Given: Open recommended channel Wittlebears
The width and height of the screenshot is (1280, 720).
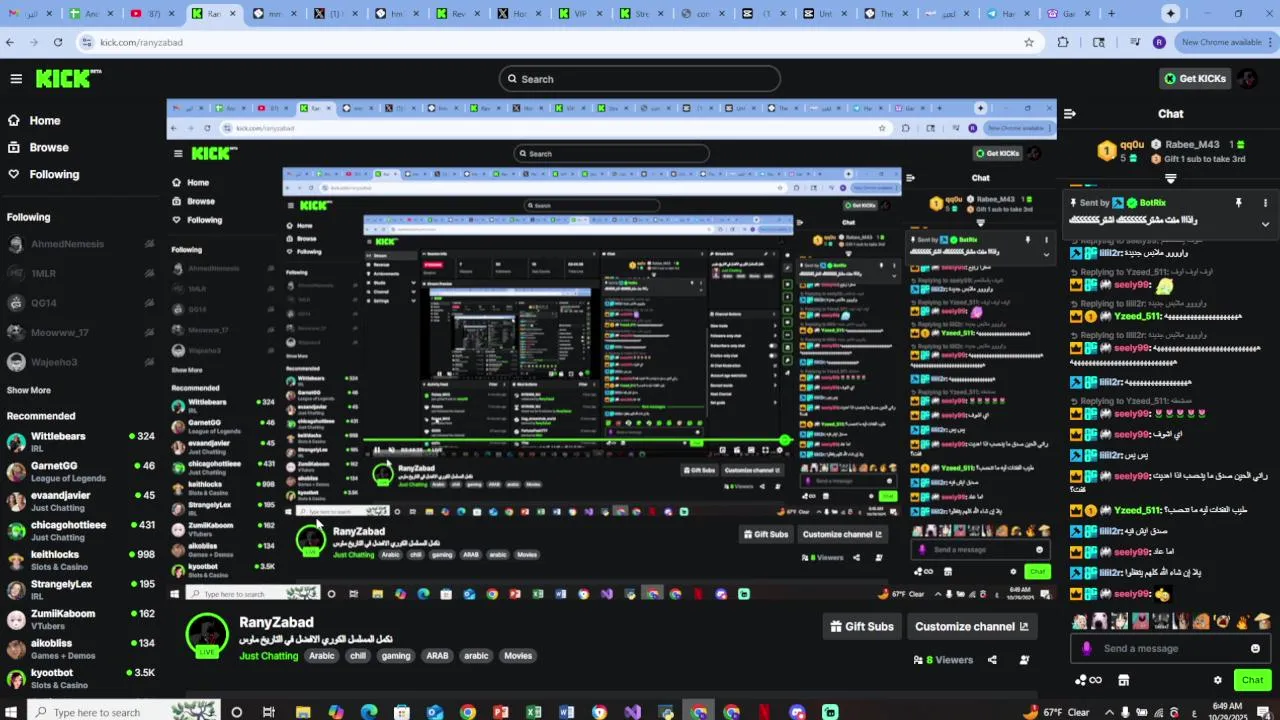Looking at the screenshot, I should tap(78, 442).
